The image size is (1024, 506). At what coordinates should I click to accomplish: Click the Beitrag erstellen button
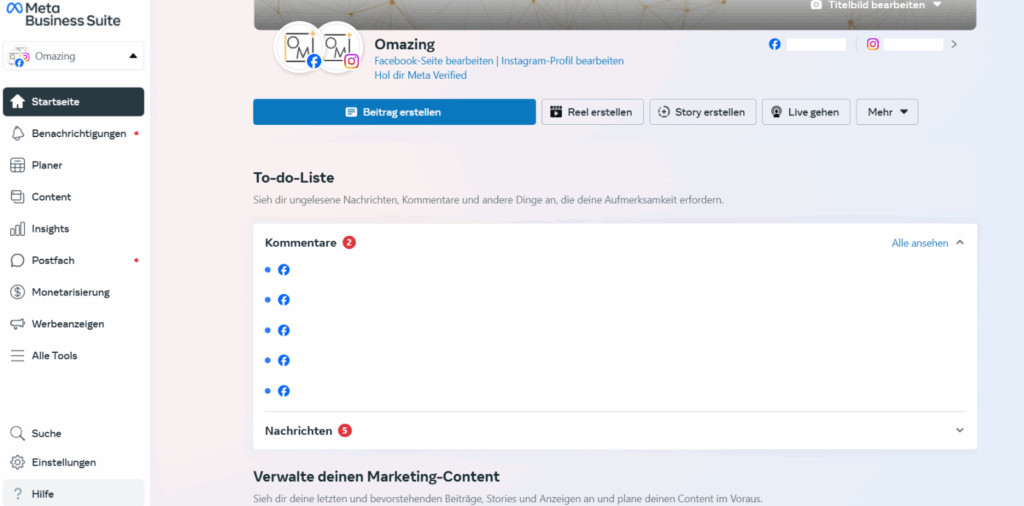pos(394,112)
